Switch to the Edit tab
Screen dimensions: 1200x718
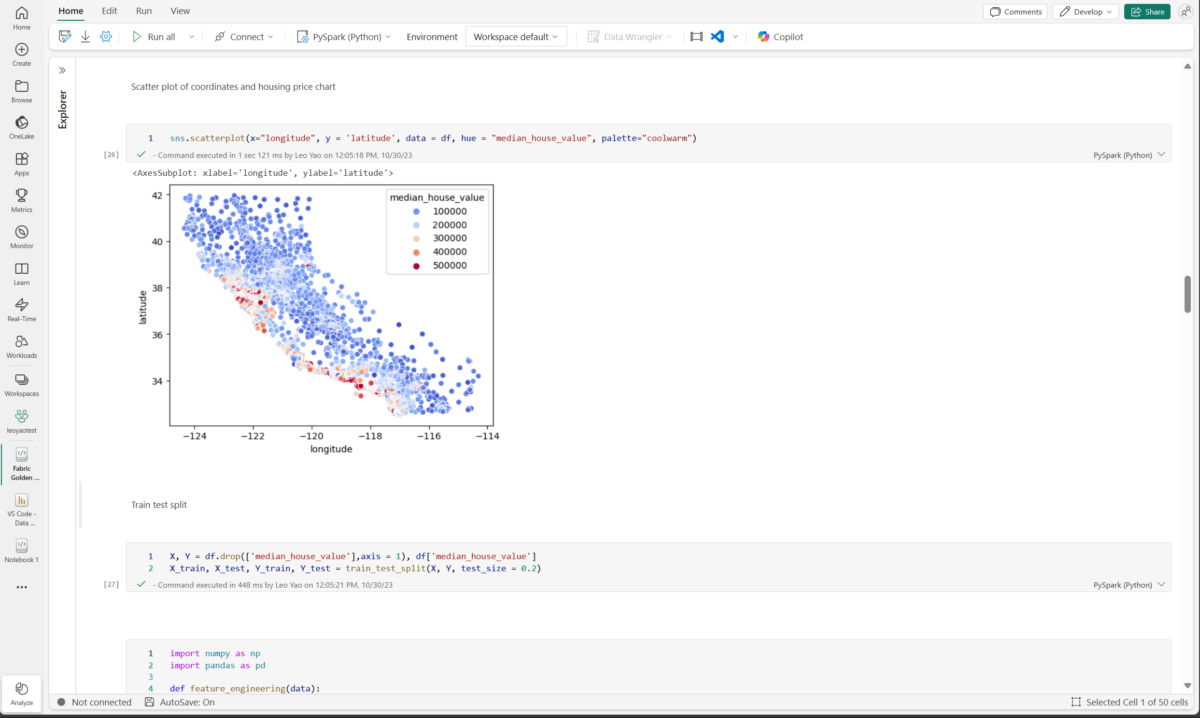109,11
